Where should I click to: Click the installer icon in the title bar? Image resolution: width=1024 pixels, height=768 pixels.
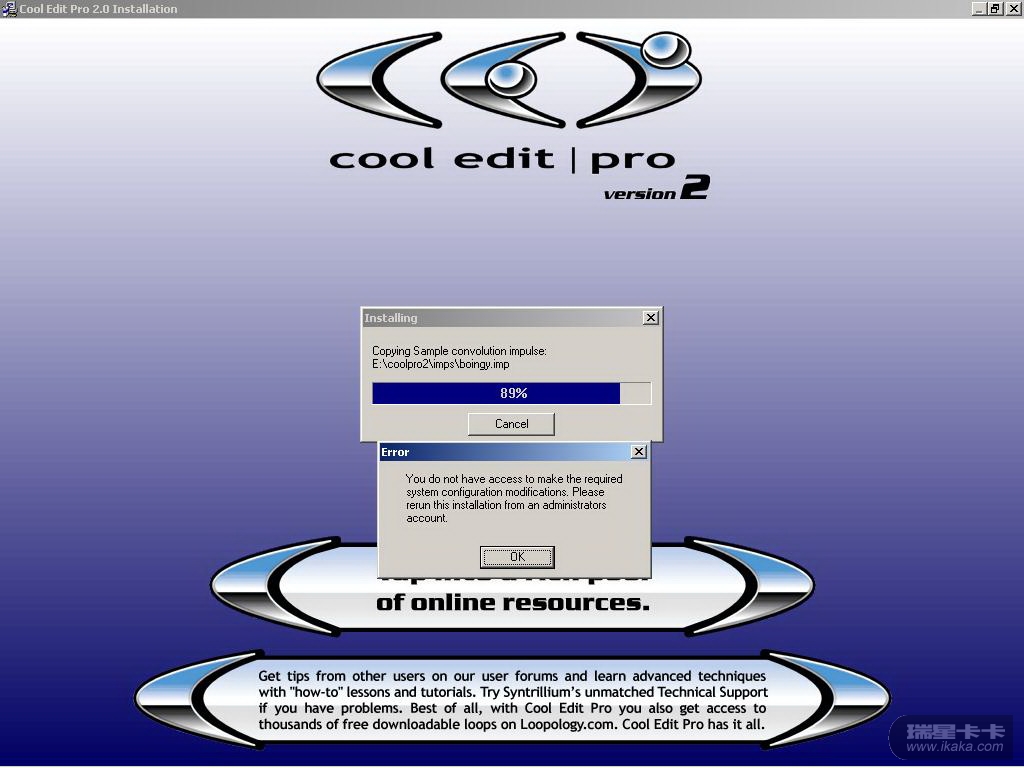(9, 8)
